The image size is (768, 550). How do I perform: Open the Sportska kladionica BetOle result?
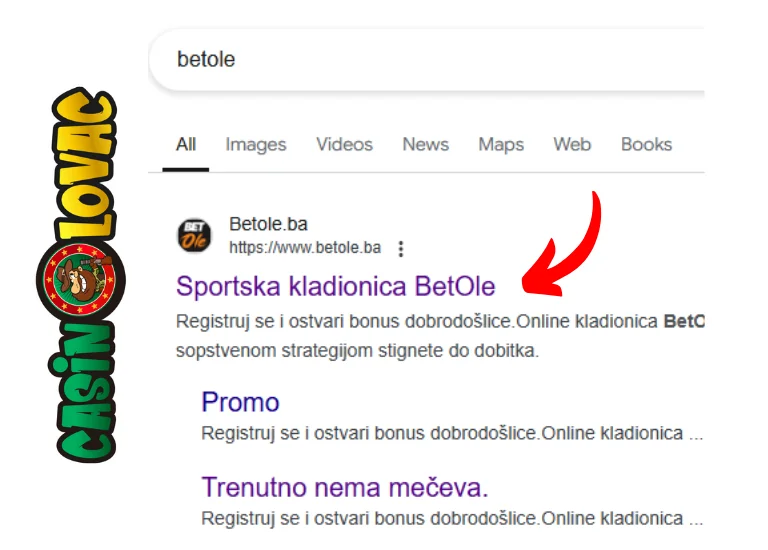pyautogui.click(x=335, y=286)
